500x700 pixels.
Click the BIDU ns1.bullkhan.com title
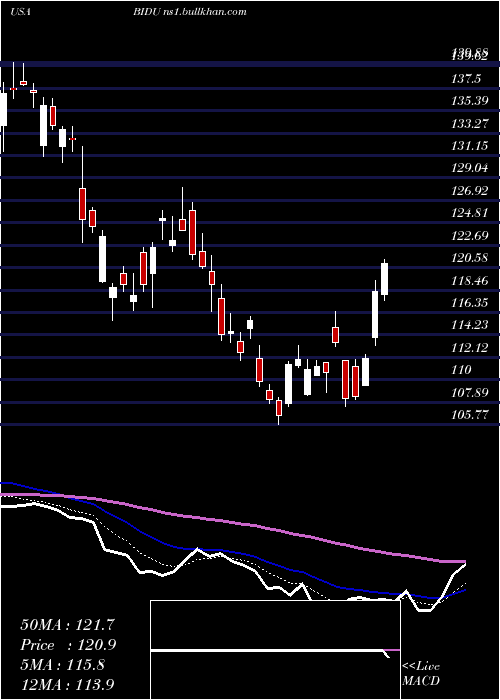coord(190,12)
